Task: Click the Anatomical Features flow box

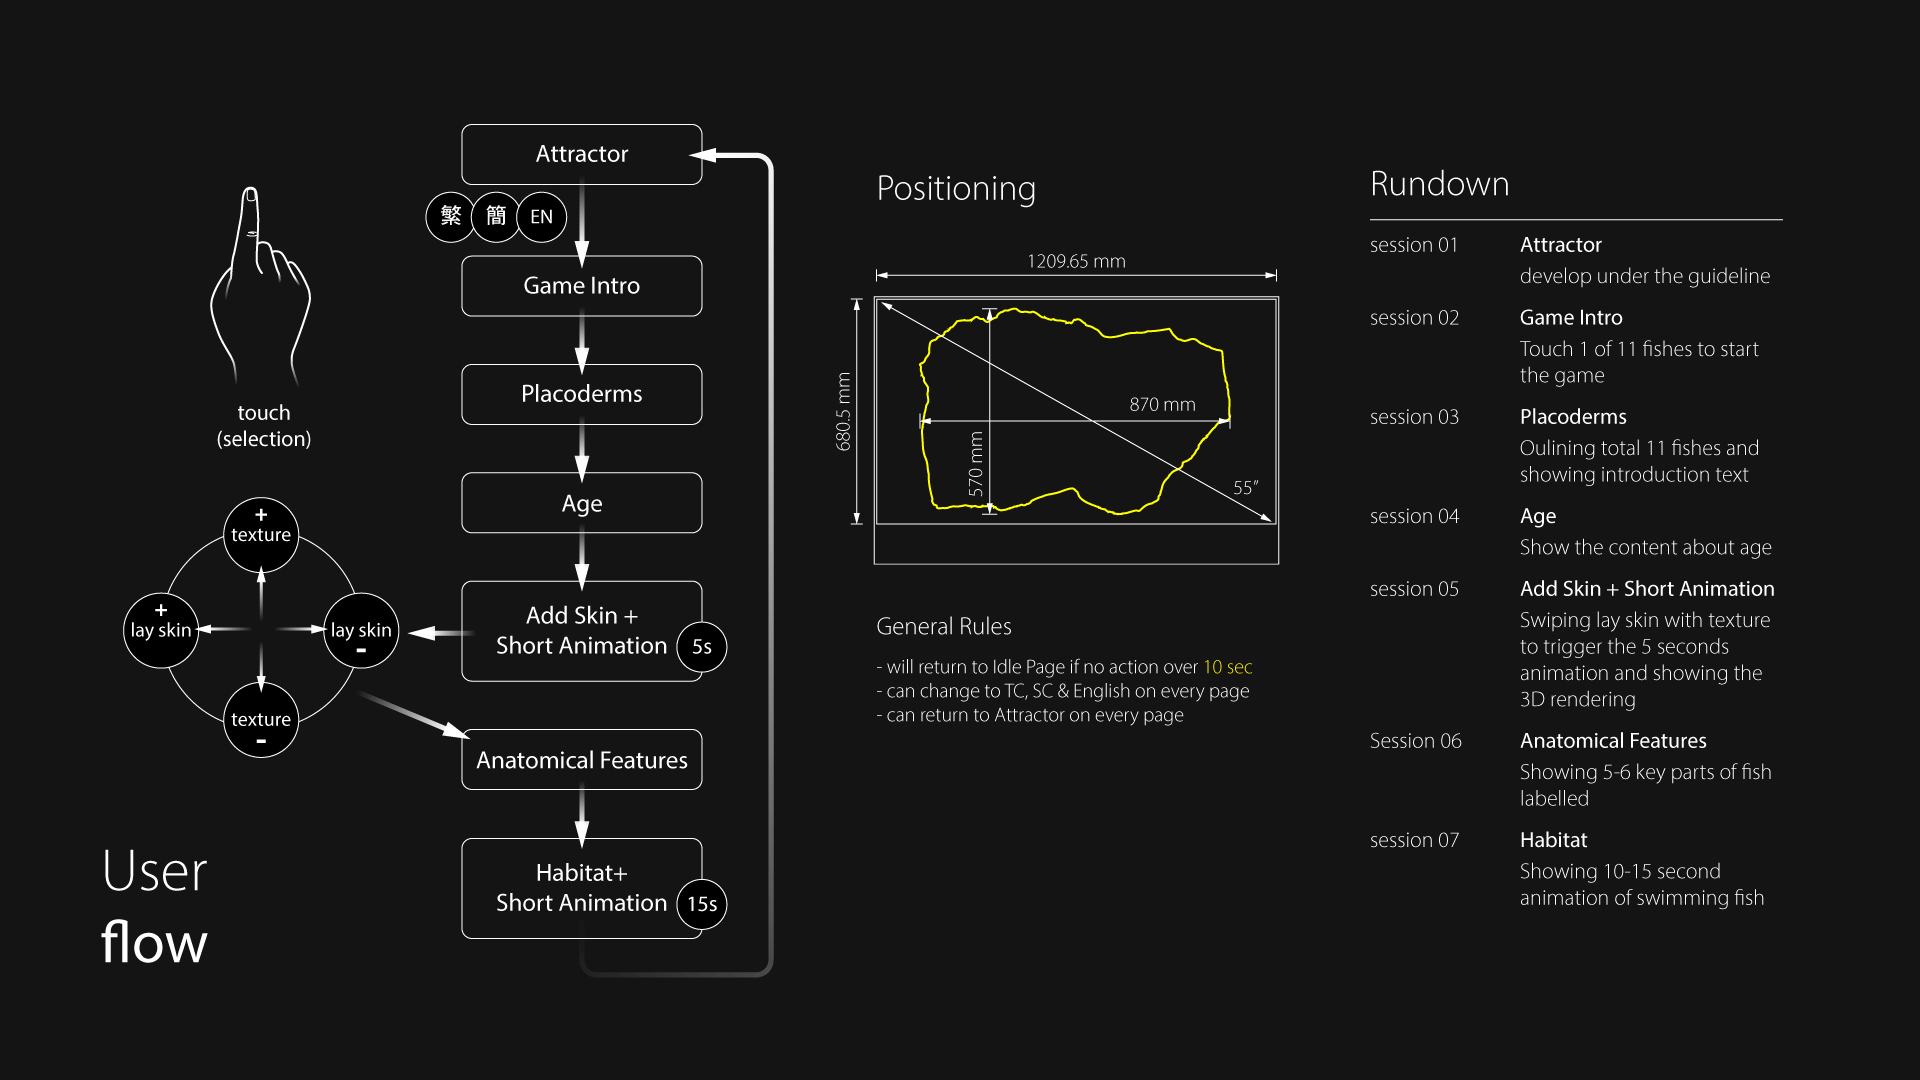Action: point(581,760)
